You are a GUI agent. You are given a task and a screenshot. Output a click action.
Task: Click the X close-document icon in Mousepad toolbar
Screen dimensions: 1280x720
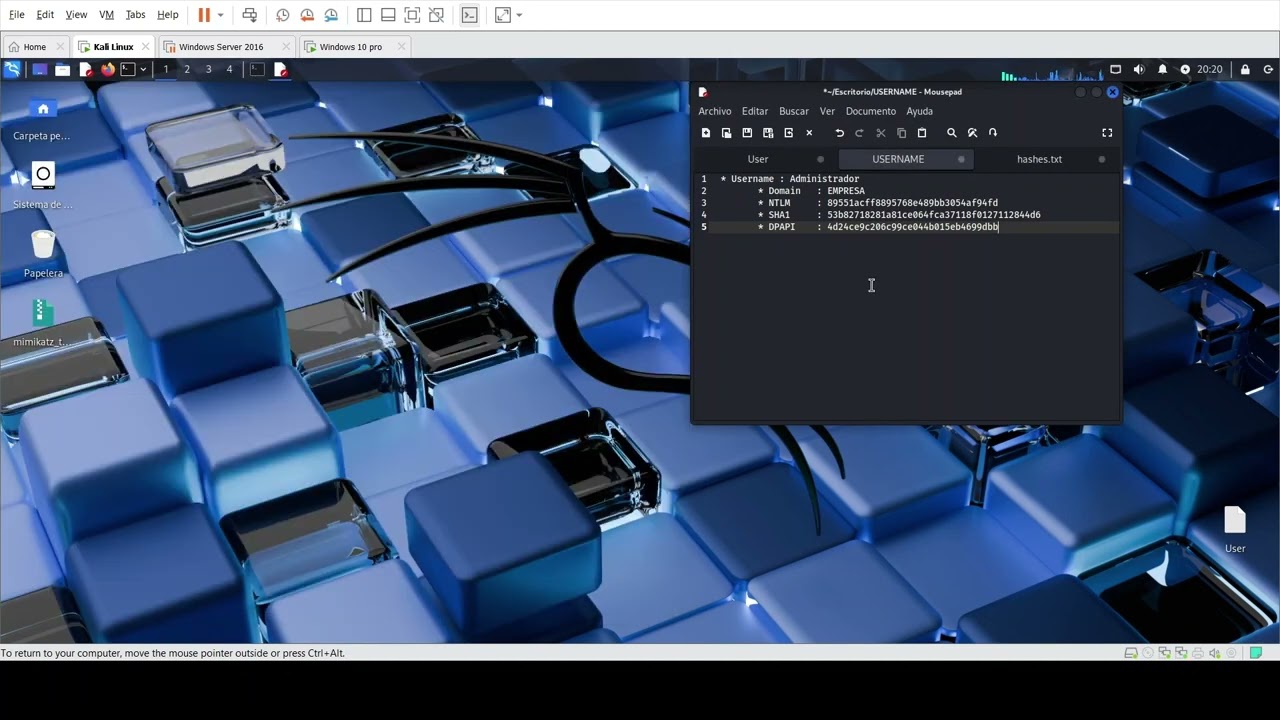[x=809, y=133]
